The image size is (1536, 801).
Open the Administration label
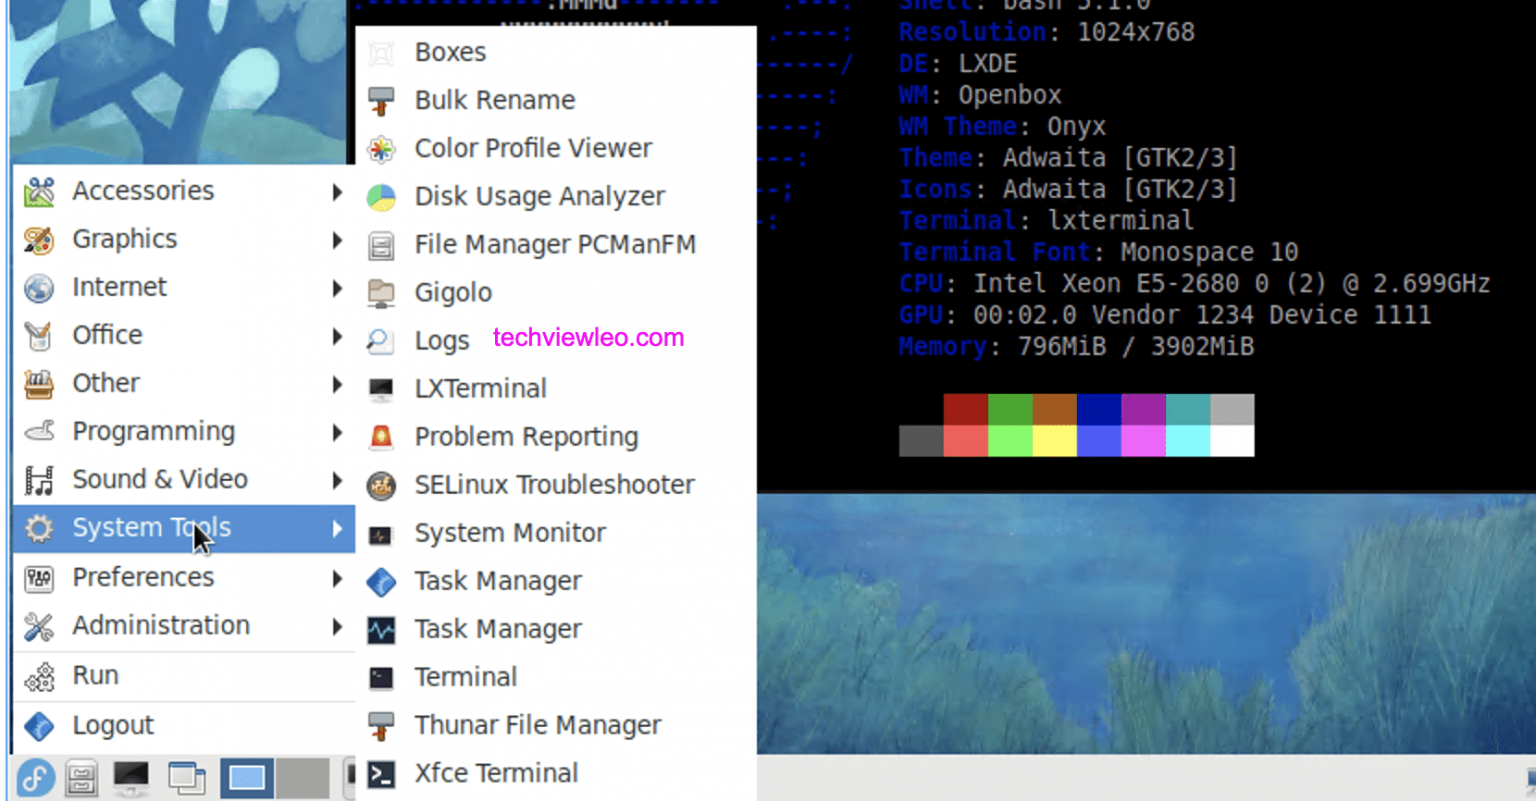click(x=161, y=625)
